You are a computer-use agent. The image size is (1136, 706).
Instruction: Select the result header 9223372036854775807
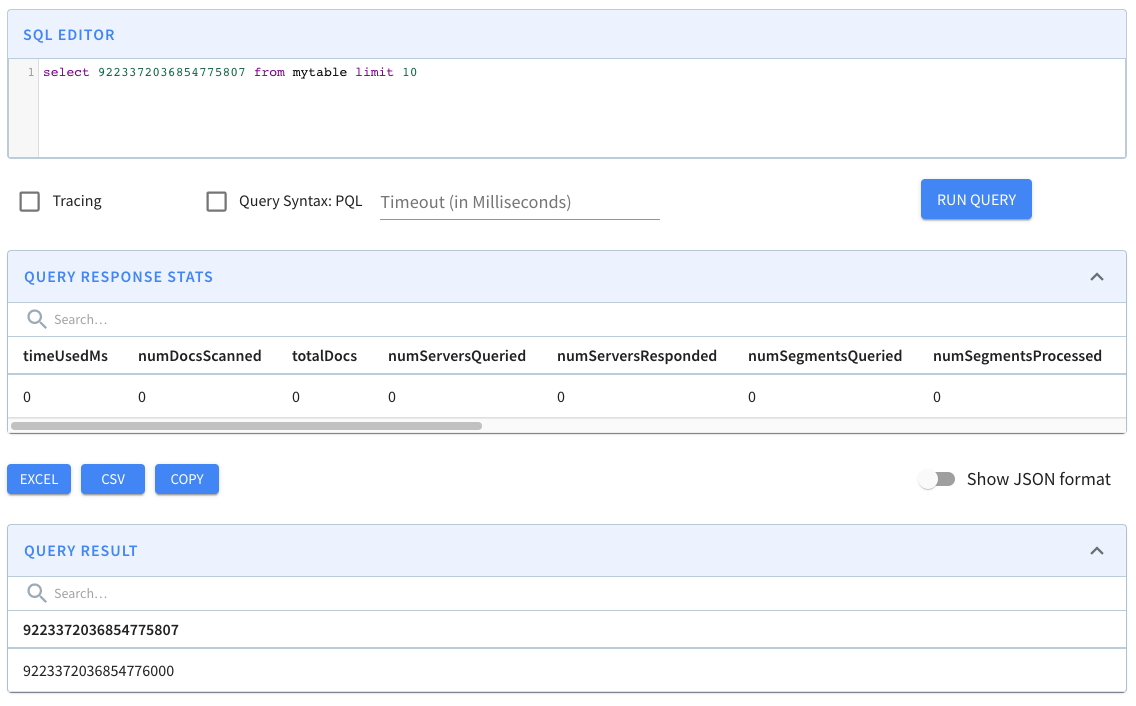click(x=101, y=630)
